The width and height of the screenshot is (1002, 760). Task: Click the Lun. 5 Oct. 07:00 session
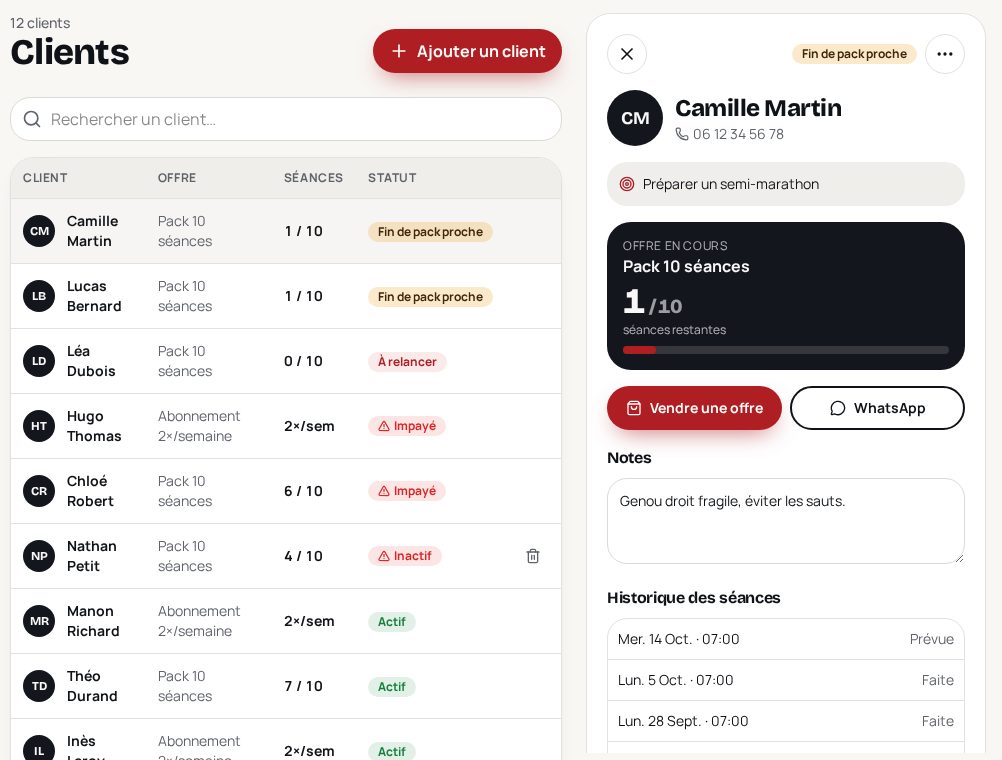785,680
